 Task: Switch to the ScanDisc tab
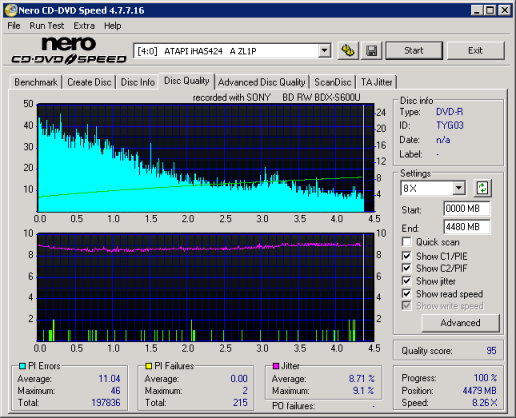click(x=333, y=82)
